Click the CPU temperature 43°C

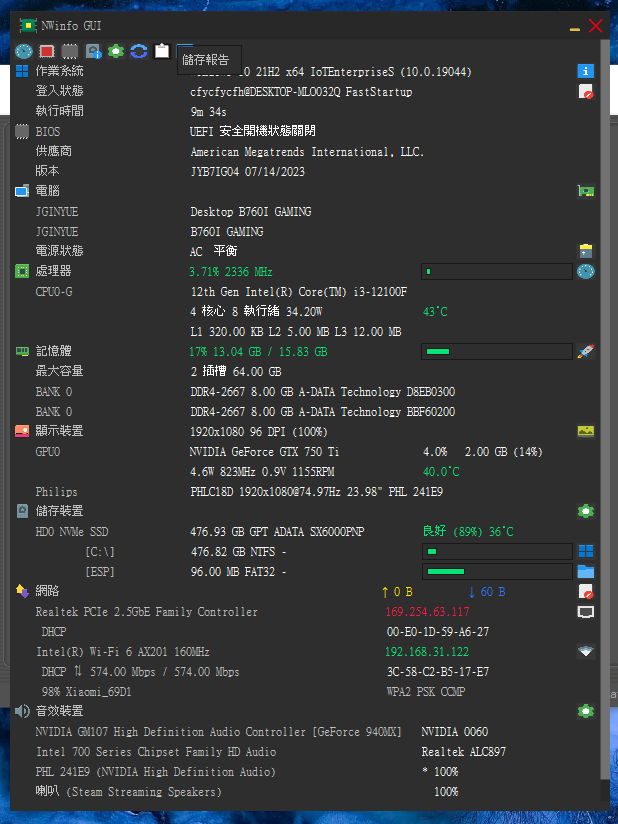point(435,312)
